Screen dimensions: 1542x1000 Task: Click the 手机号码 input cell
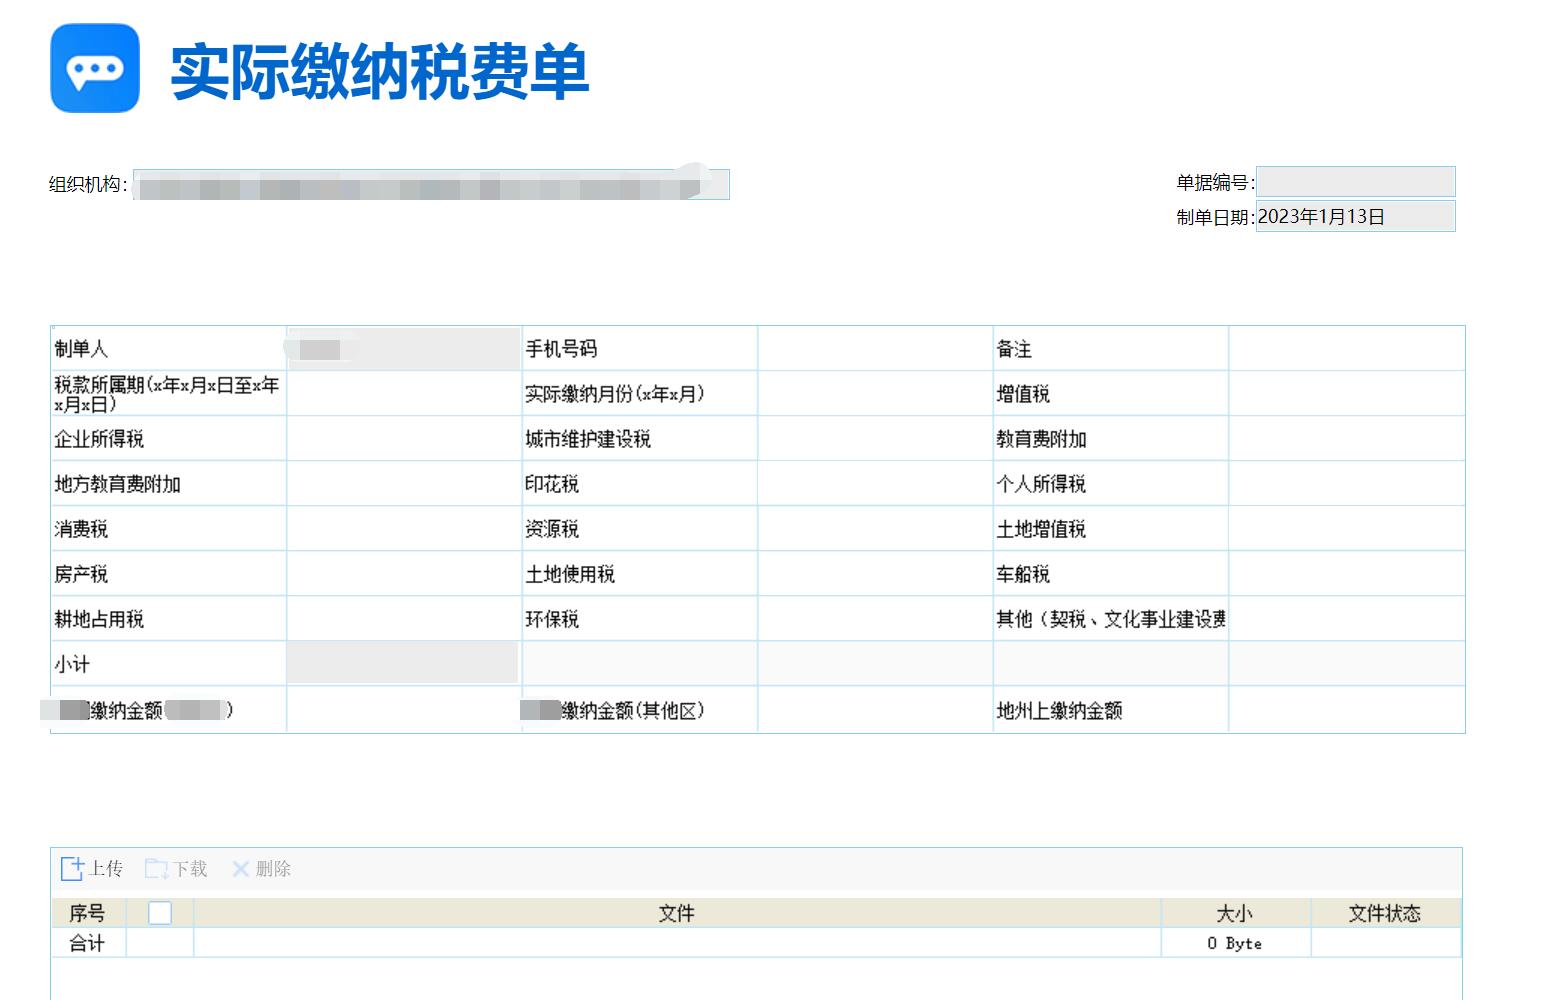point(875,349)
